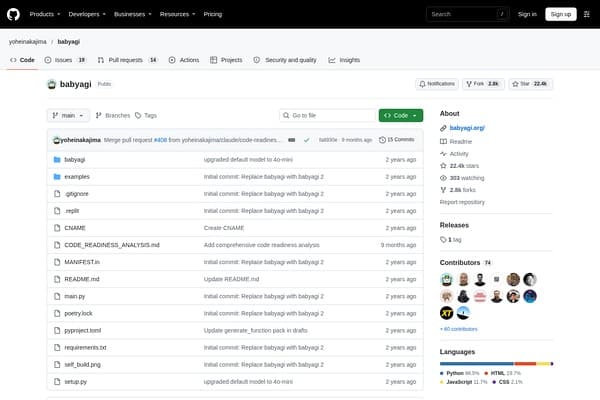Open the Businesses dropdown menu
Viewport: 600px width, 400px height.
[132, 14]
